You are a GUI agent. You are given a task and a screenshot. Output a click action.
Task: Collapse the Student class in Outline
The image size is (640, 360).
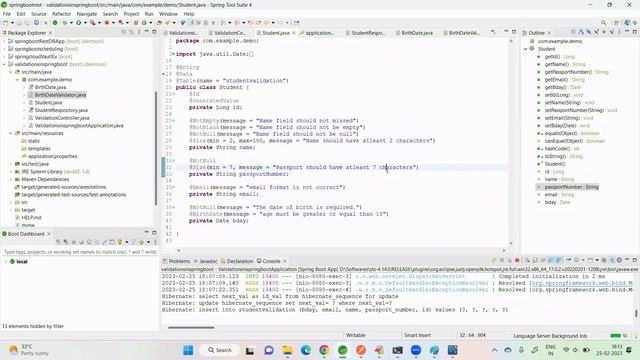point(526,49)
